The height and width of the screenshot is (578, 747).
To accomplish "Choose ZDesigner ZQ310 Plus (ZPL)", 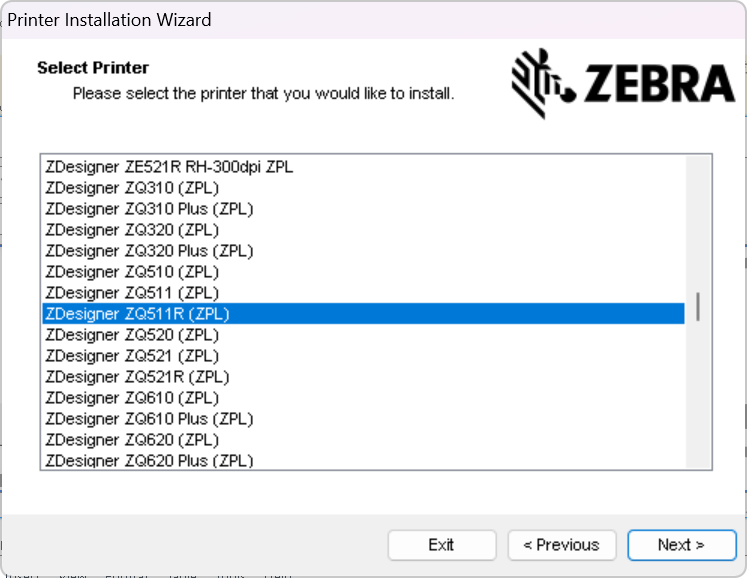I will (x=149, y=209).
